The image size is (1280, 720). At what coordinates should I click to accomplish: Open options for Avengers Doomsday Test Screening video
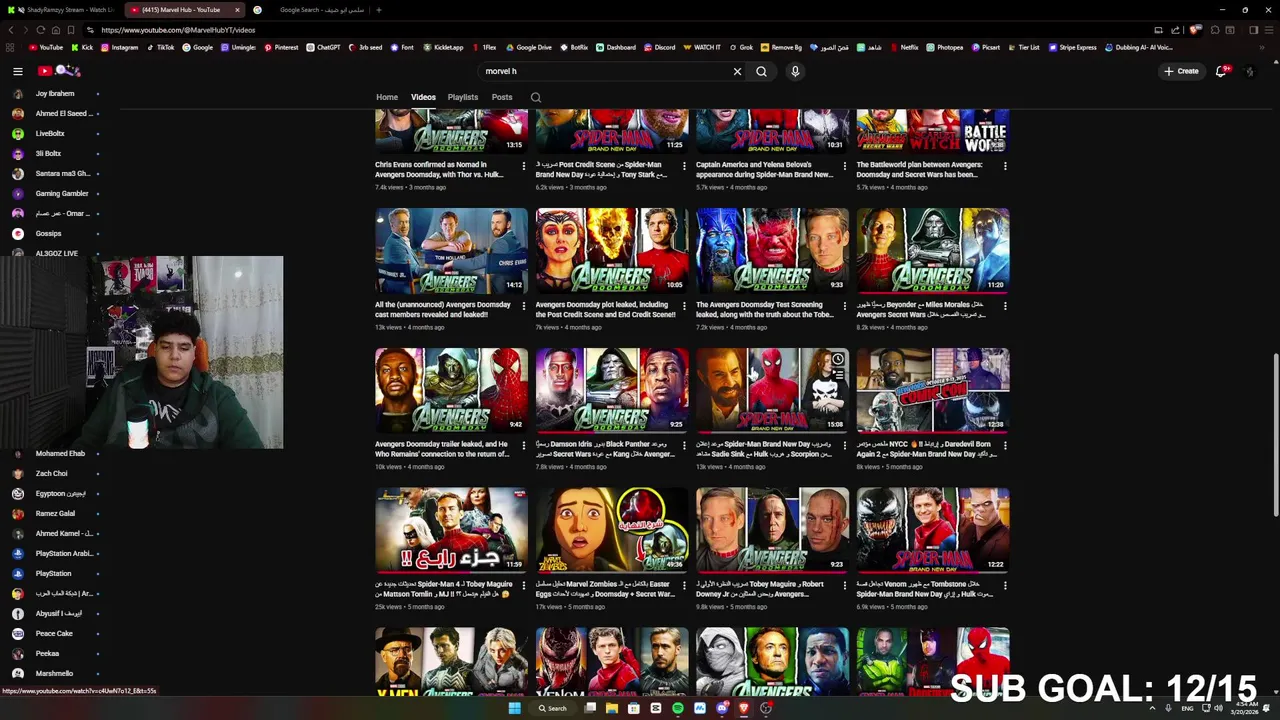click(x=844, y=306)
